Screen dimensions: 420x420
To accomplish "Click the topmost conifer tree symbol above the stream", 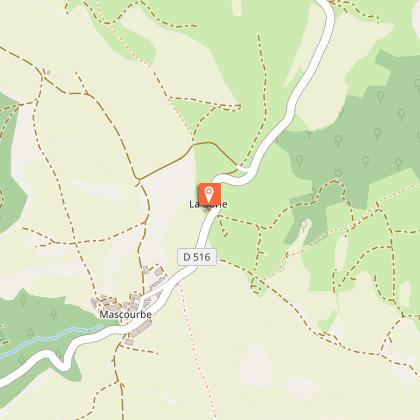I will click(23, 299).
